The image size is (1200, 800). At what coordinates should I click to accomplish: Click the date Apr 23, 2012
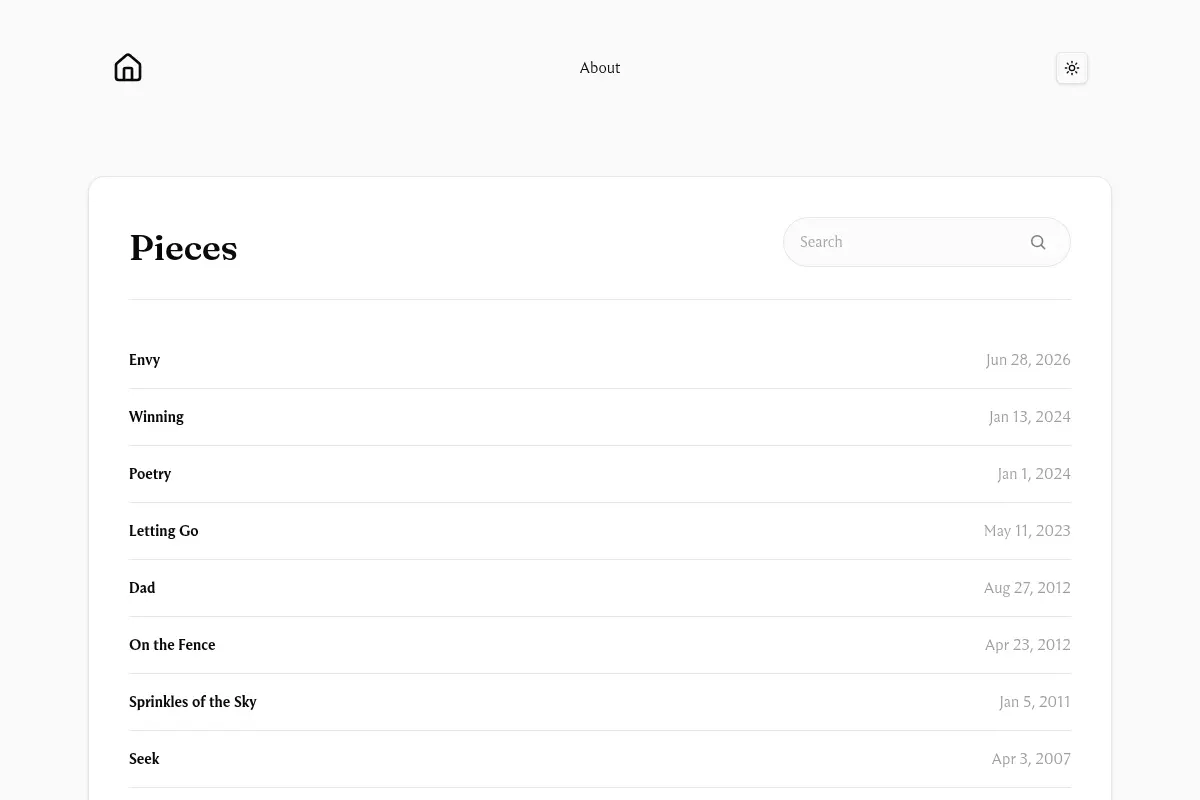[1028, 645]
